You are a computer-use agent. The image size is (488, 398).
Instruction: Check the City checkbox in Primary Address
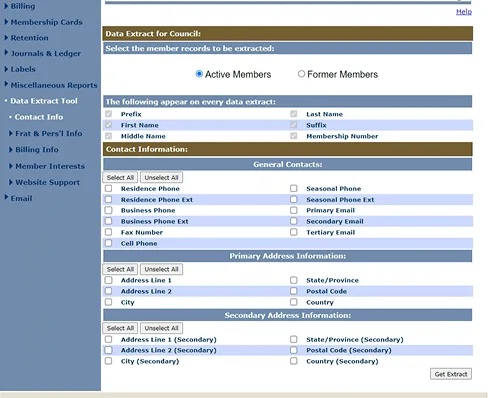click(x=108, y=302)
